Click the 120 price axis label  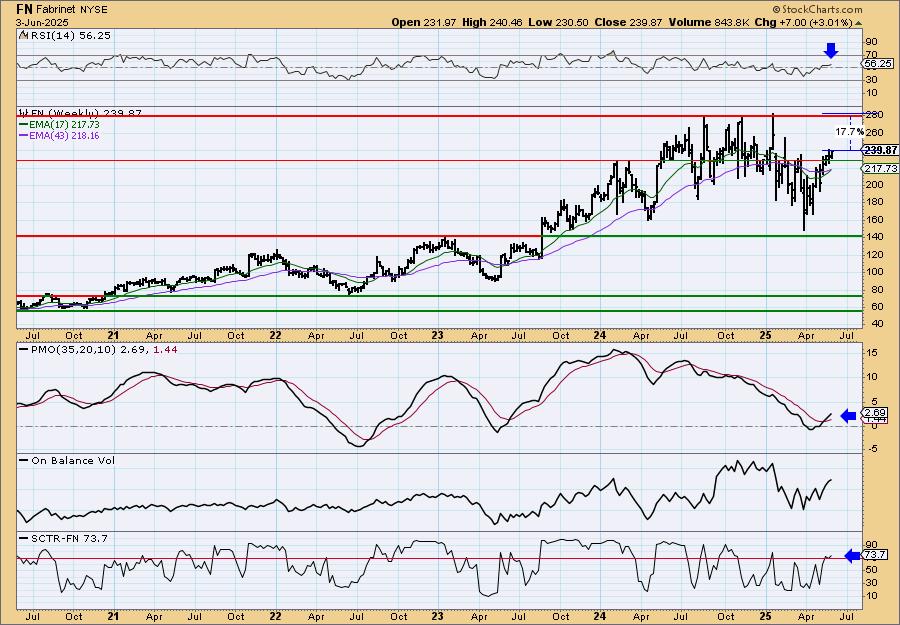click(x=874, y=254)
